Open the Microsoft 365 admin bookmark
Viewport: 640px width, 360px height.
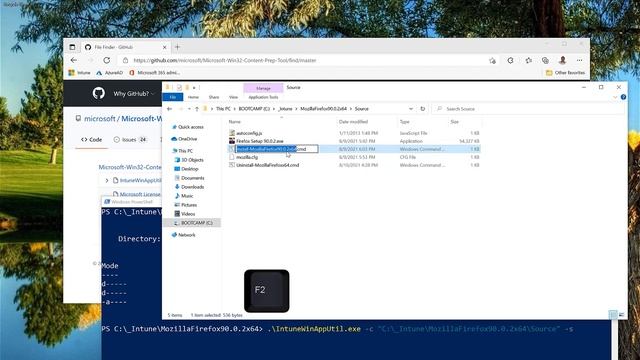[x=154, y=73]
